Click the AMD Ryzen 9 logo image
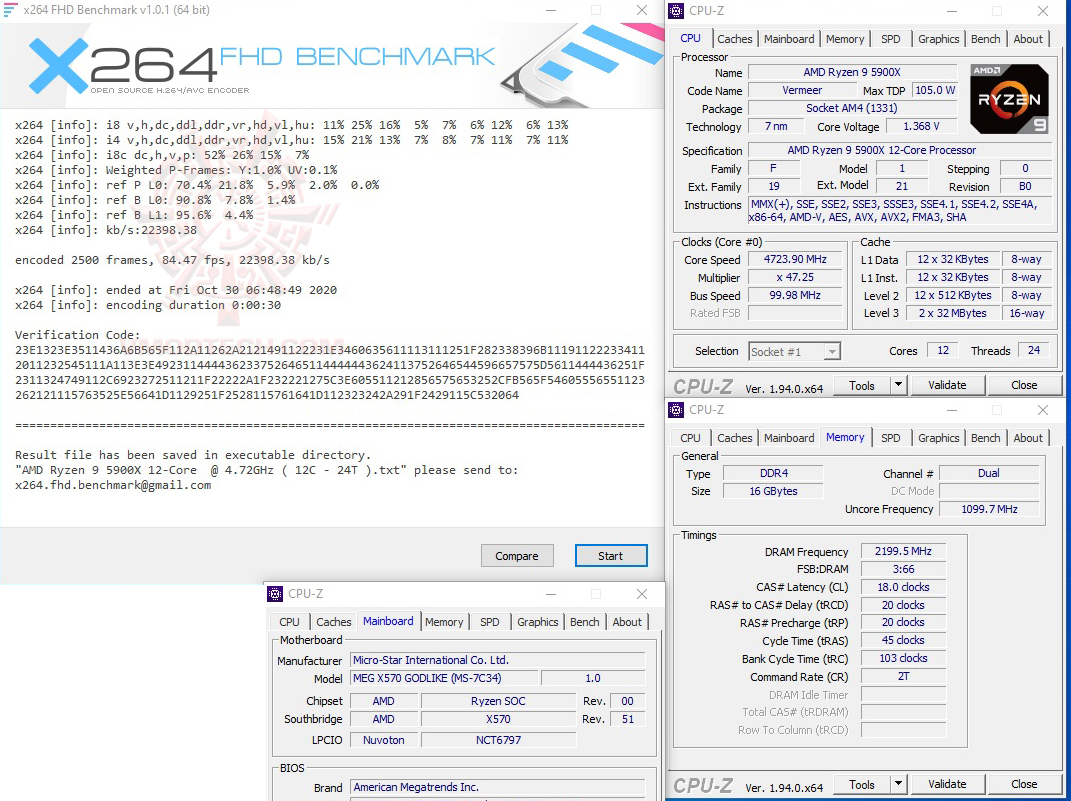 (x=1009, y=99)
